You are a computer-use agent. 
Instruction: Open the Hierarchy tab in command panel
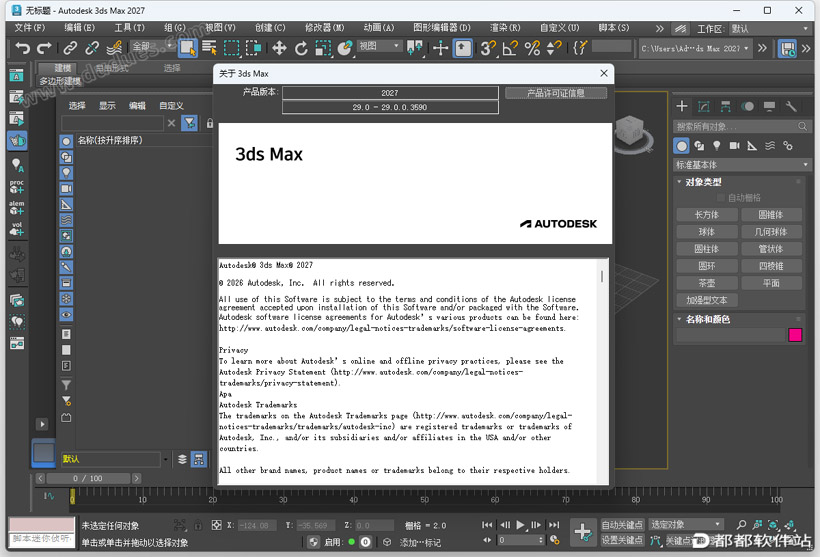(725, 107)
